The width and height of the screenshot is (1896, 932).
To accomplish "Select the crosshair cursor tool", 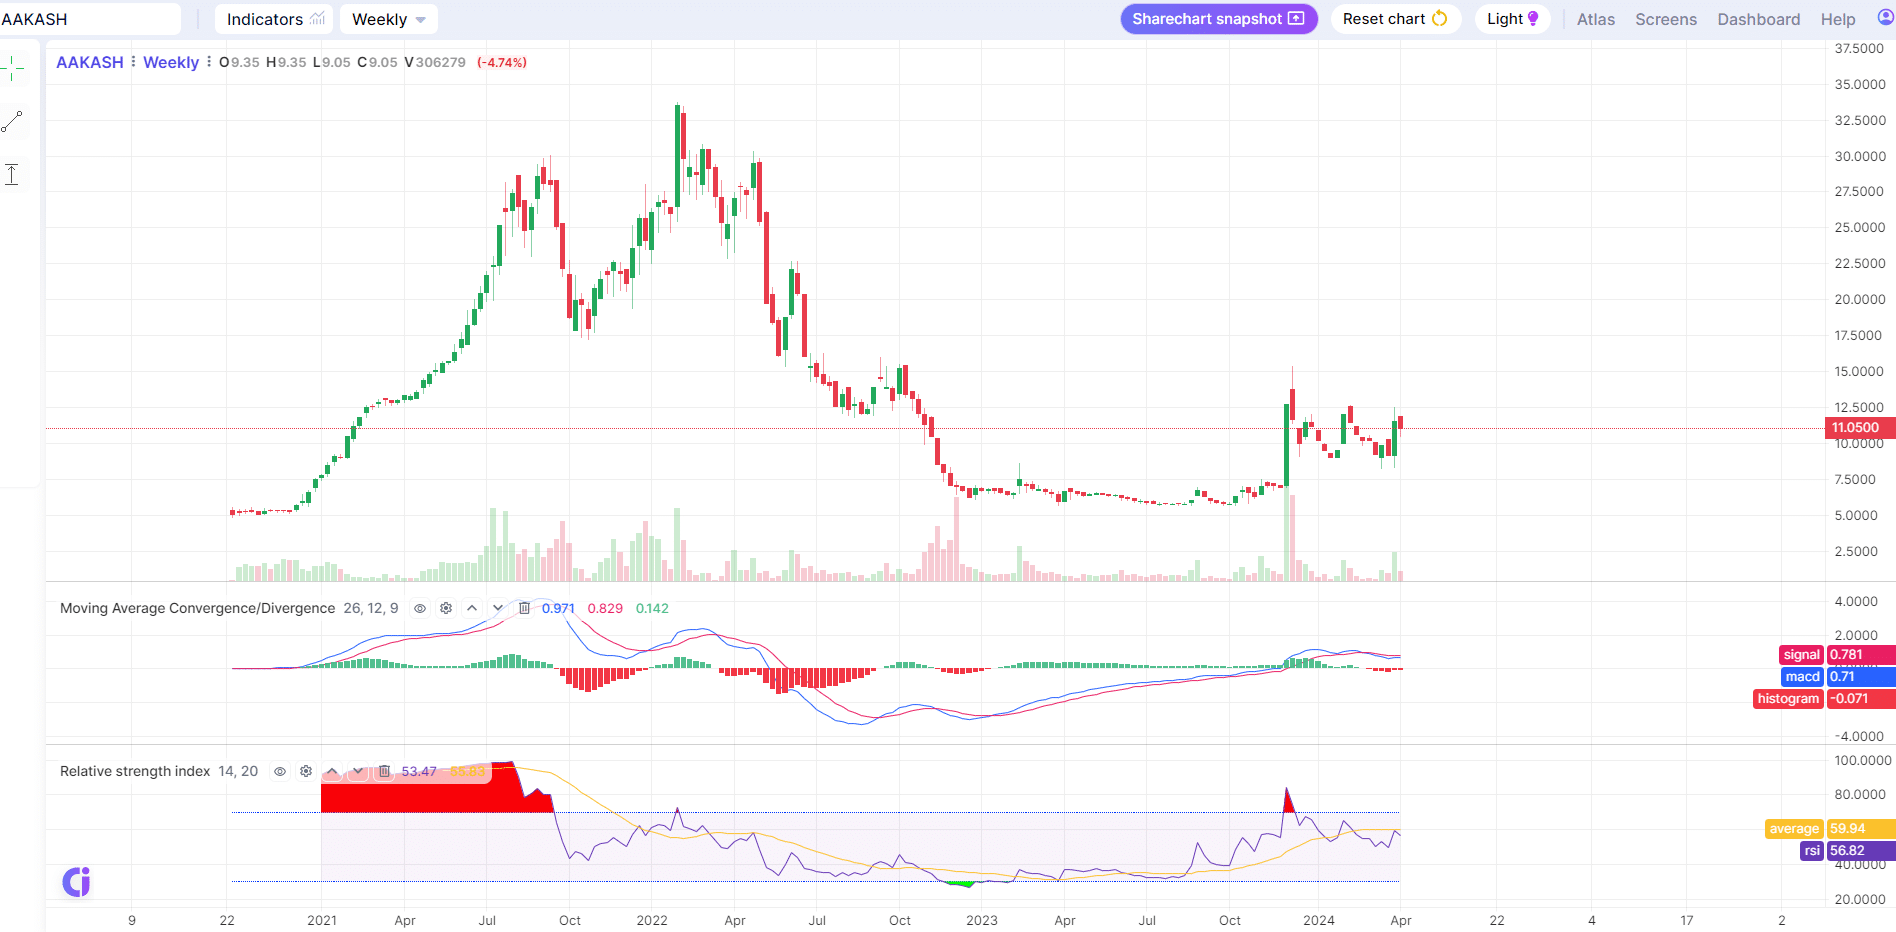I will pyautogui.click(x=12, y=69).
